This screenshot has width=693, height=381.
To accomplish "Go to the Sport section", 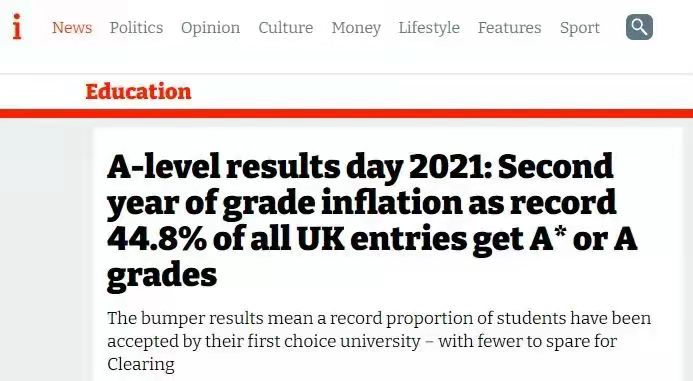I will click(x=580, y=28).
